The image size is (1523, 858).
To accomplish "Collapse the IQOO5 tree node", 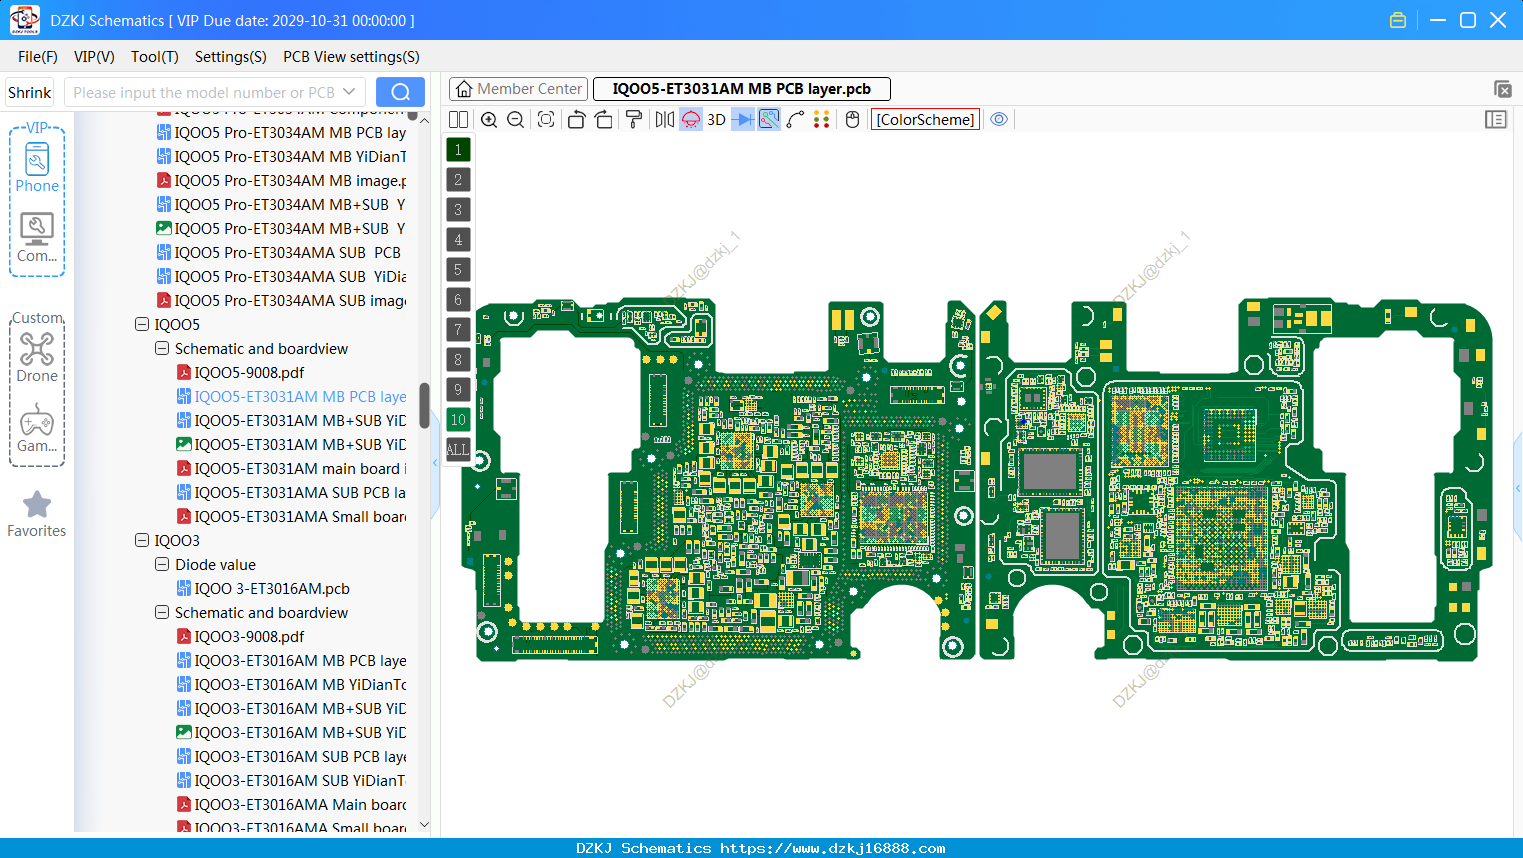I will tap(142, 325).
